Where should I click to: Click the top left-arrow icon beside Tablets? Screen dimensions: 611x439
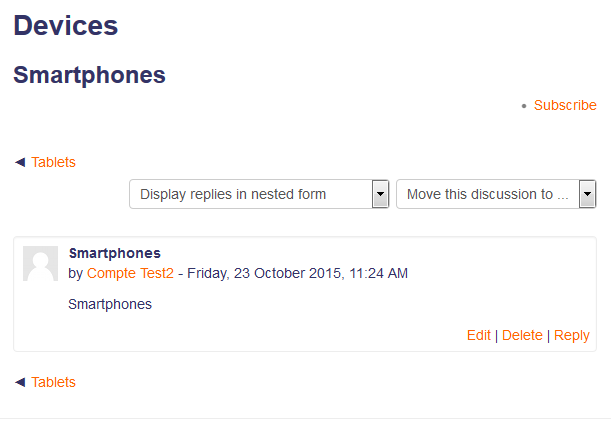point(20,162)
